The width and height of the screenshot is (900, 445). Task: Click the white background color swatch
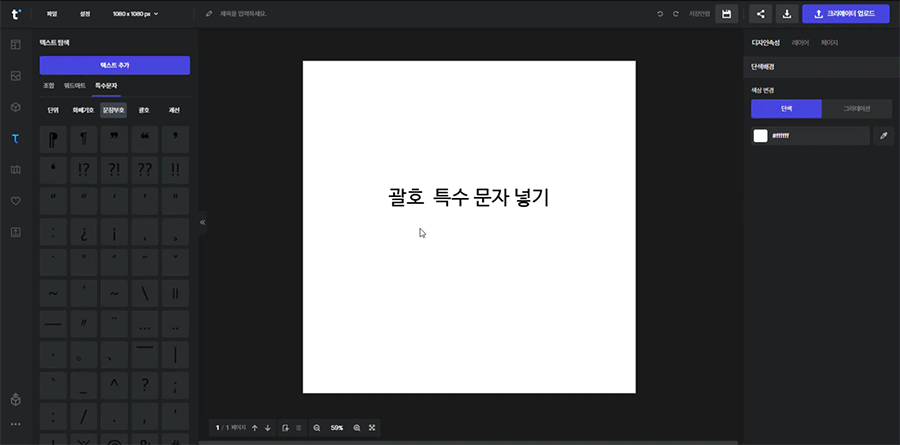click(760, 136)
